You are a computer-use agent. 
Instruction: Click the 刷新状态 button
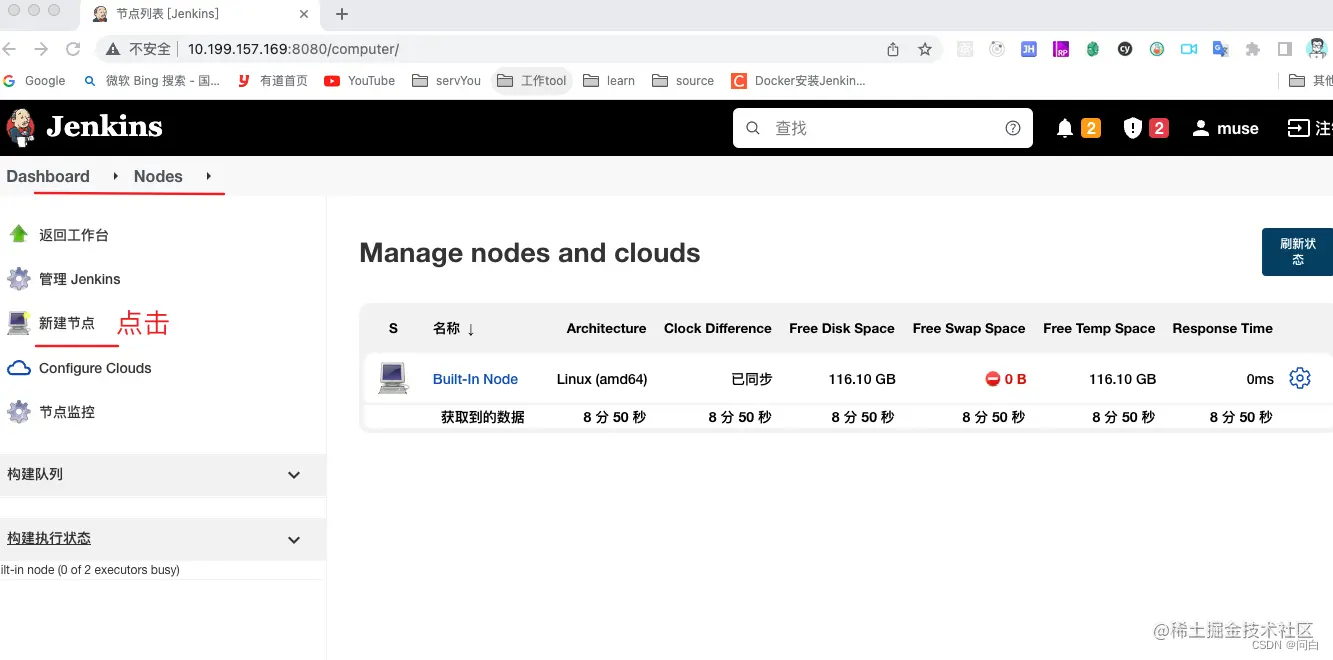1297,251
